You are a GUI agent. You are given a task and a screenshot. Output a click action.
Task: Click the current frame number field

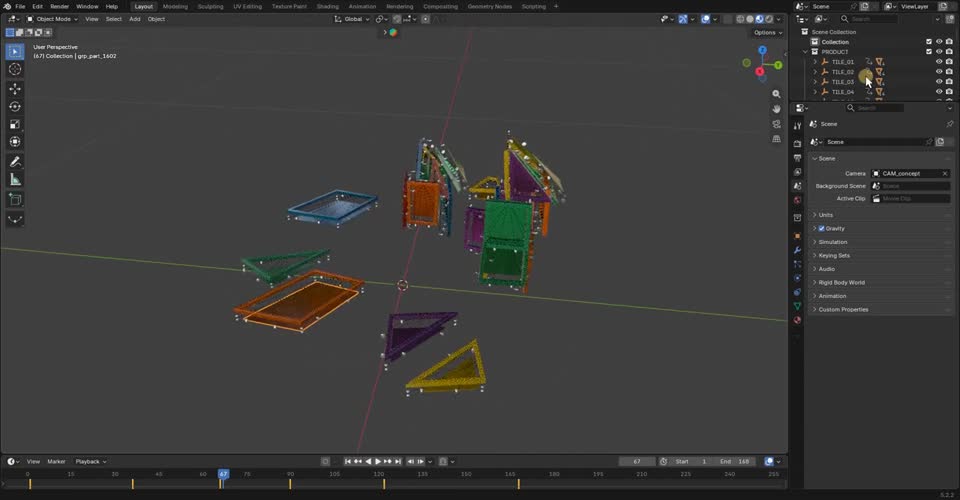point(637,461)
